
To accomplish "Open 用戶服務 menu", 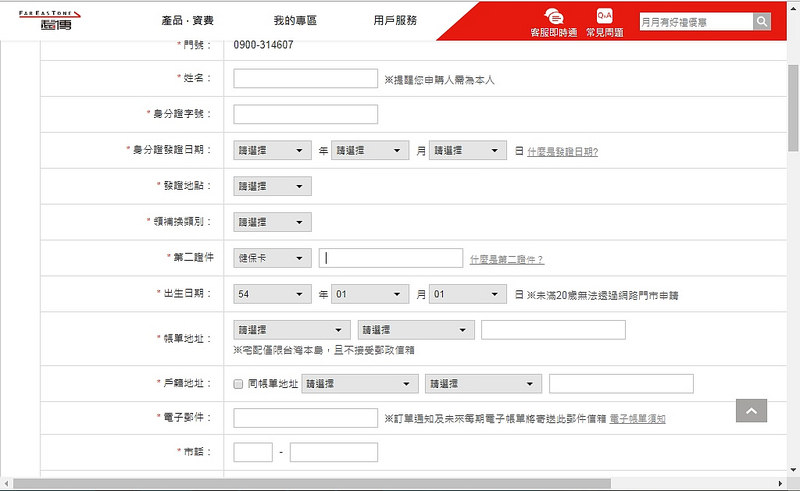I will click(x=394, y=20).
